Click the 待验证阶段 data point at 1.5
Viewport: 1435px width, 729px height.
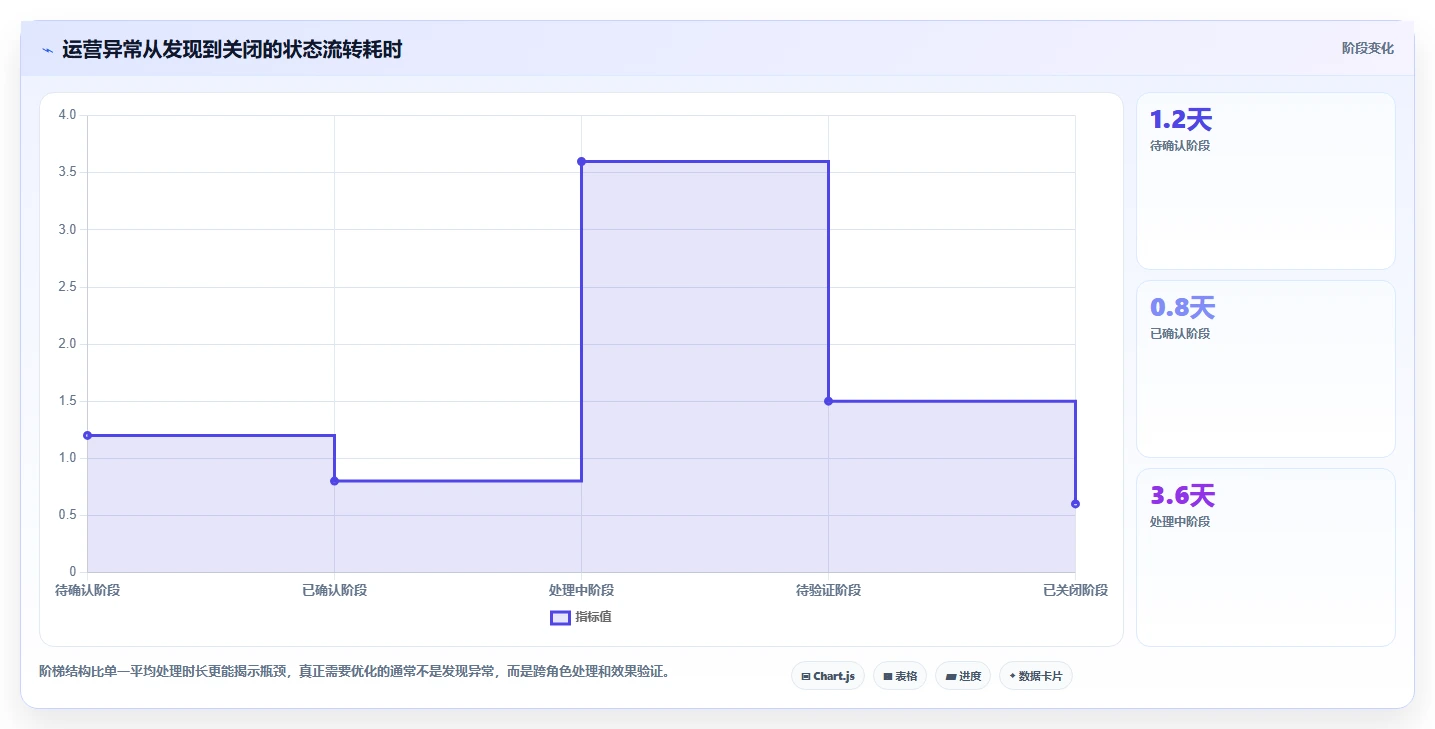828,401
